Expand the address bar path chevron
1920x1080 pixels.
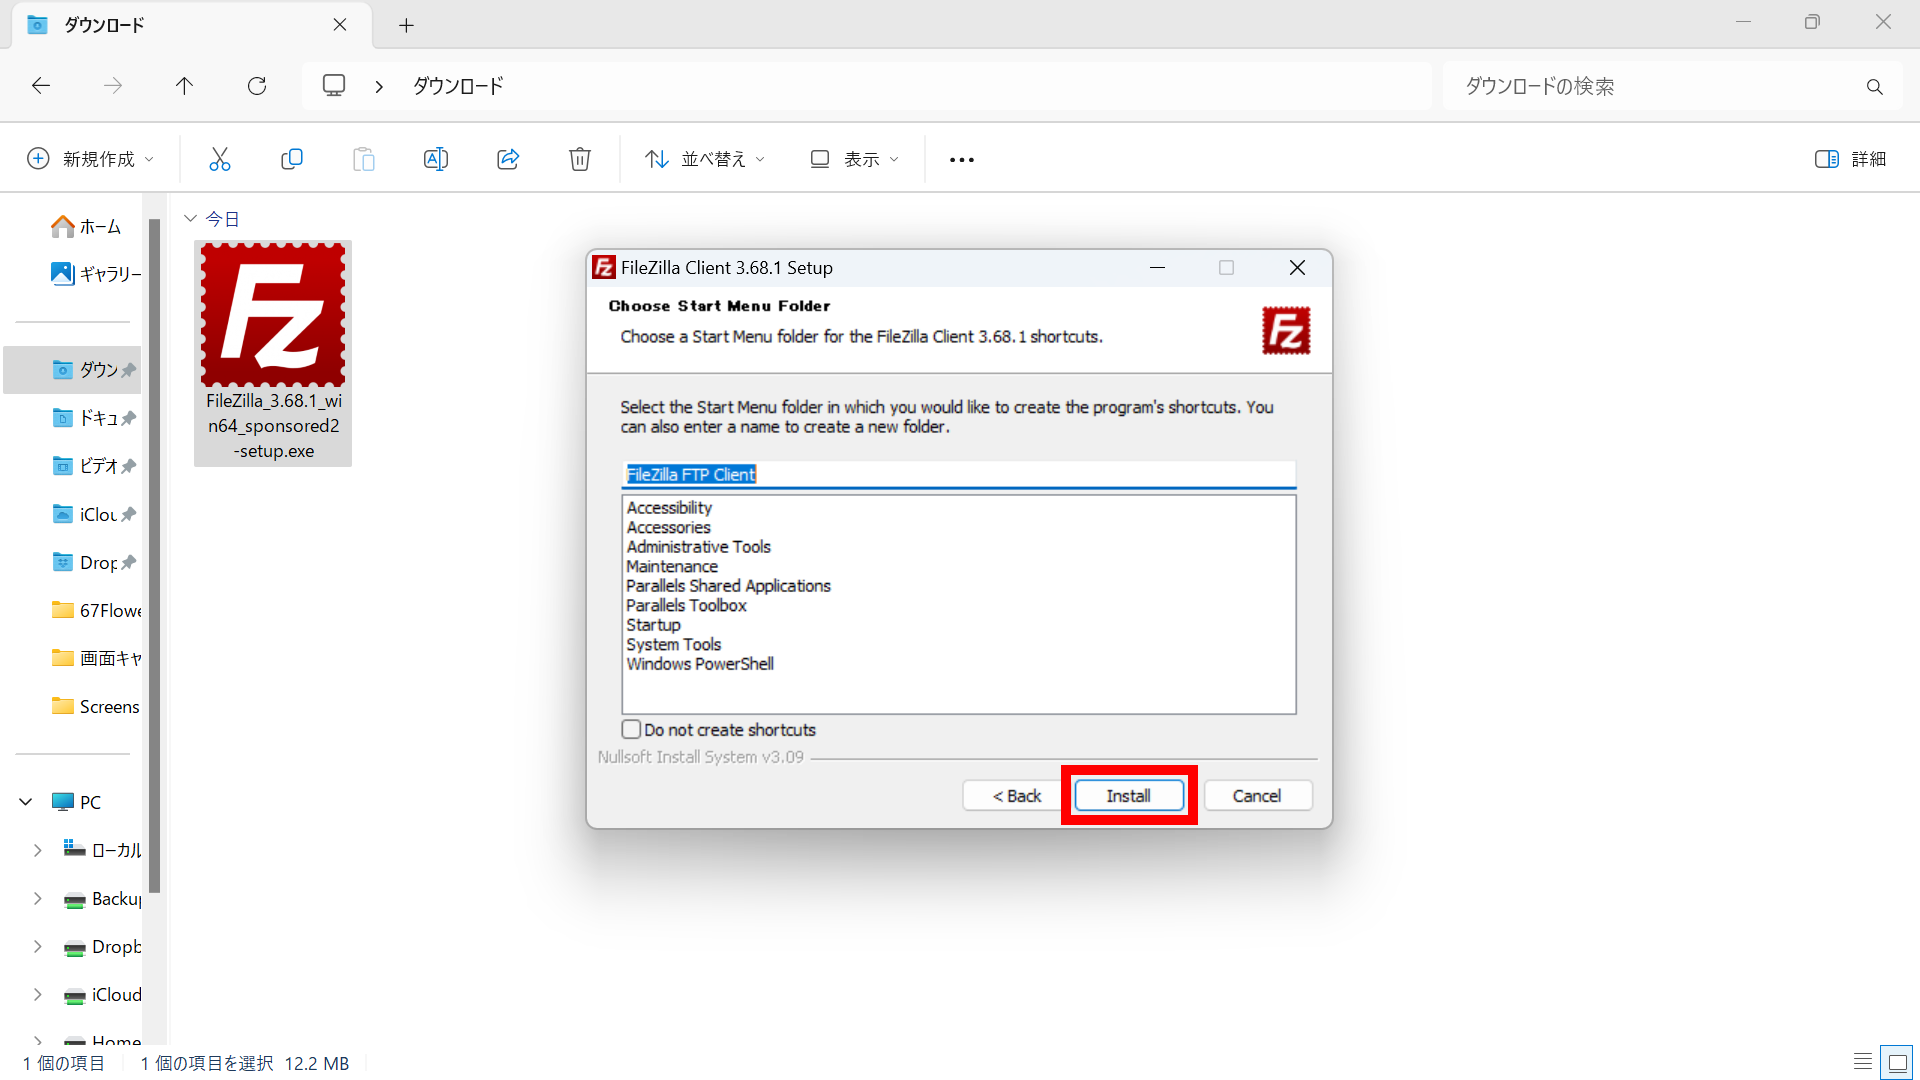click(x=379, y=87)
